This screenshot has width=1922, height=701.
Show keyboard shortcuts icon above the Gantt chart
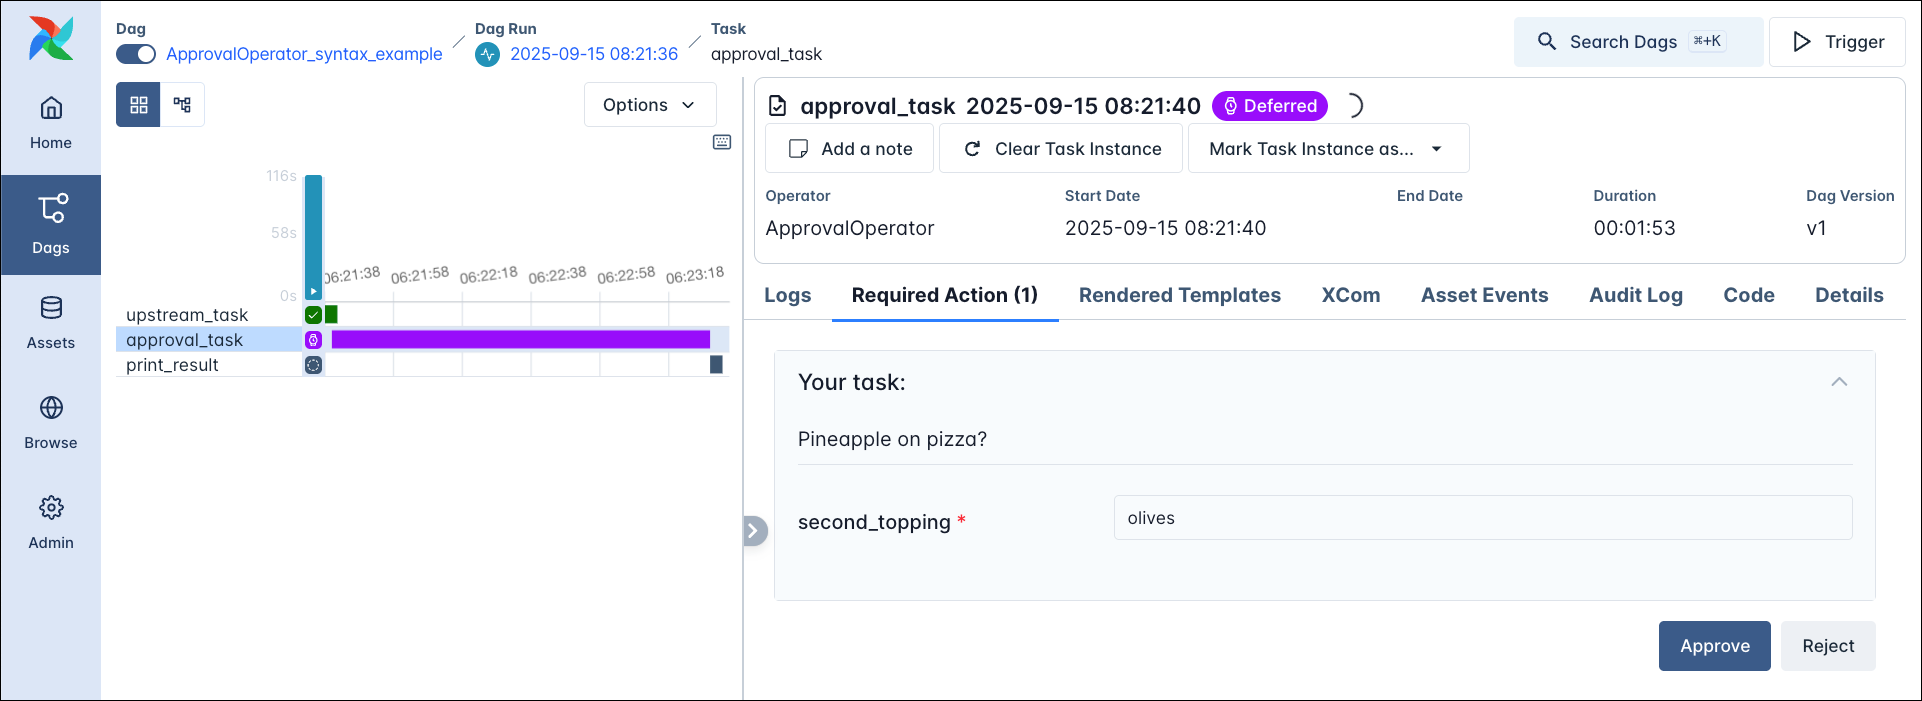(722, 142)
